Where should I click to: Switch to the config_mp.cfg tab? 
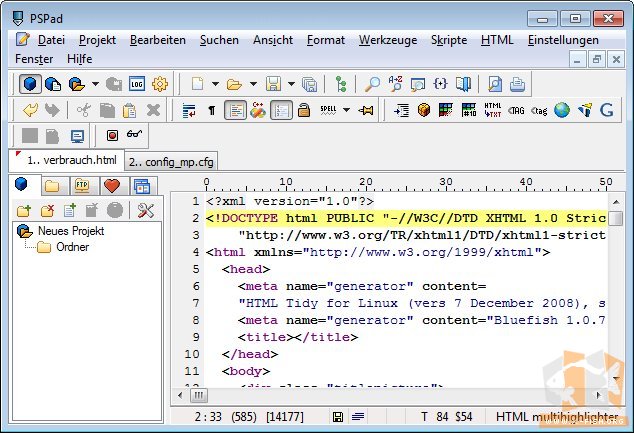tap(171, 162)
